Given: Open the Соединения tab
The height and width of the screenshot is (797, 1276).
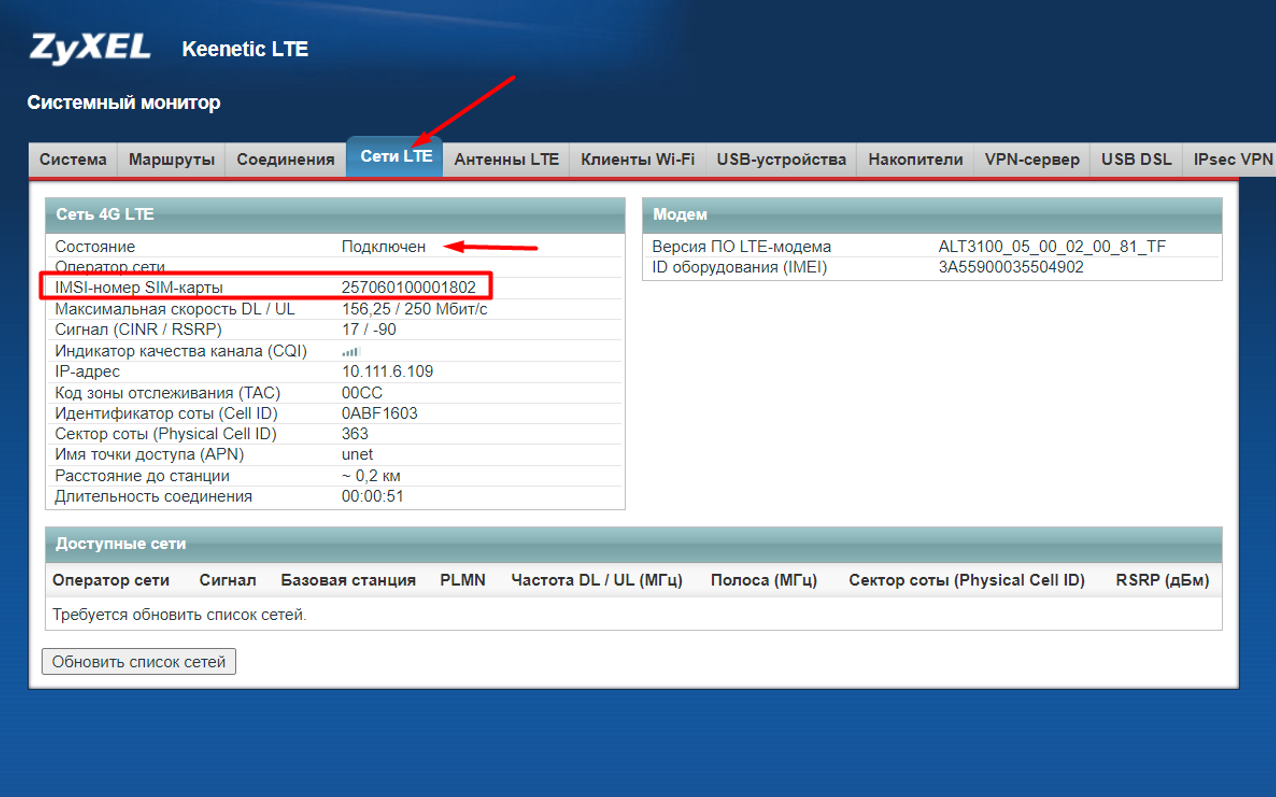Looking at the screenshot, I should coord(285,159).
